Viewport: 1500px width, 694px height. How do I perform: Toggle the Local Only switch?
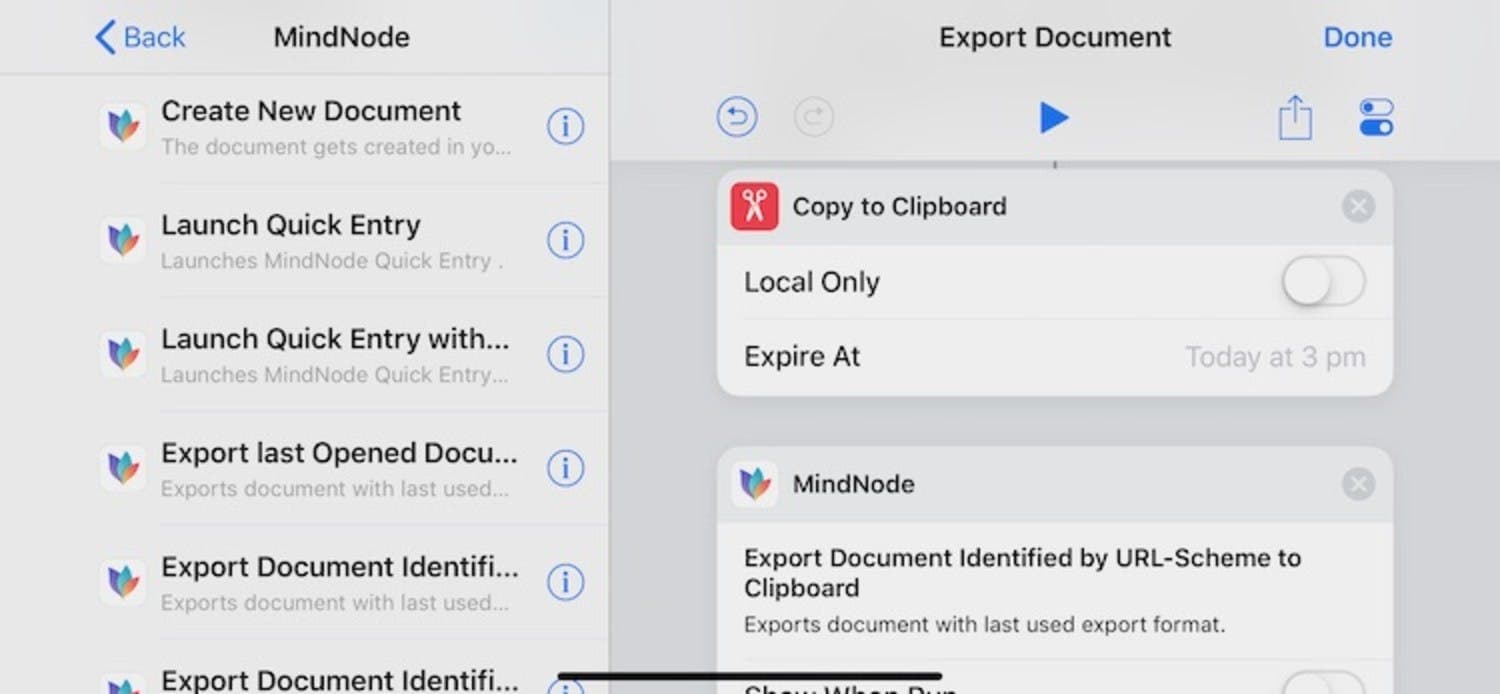(x=1323, y=282)
